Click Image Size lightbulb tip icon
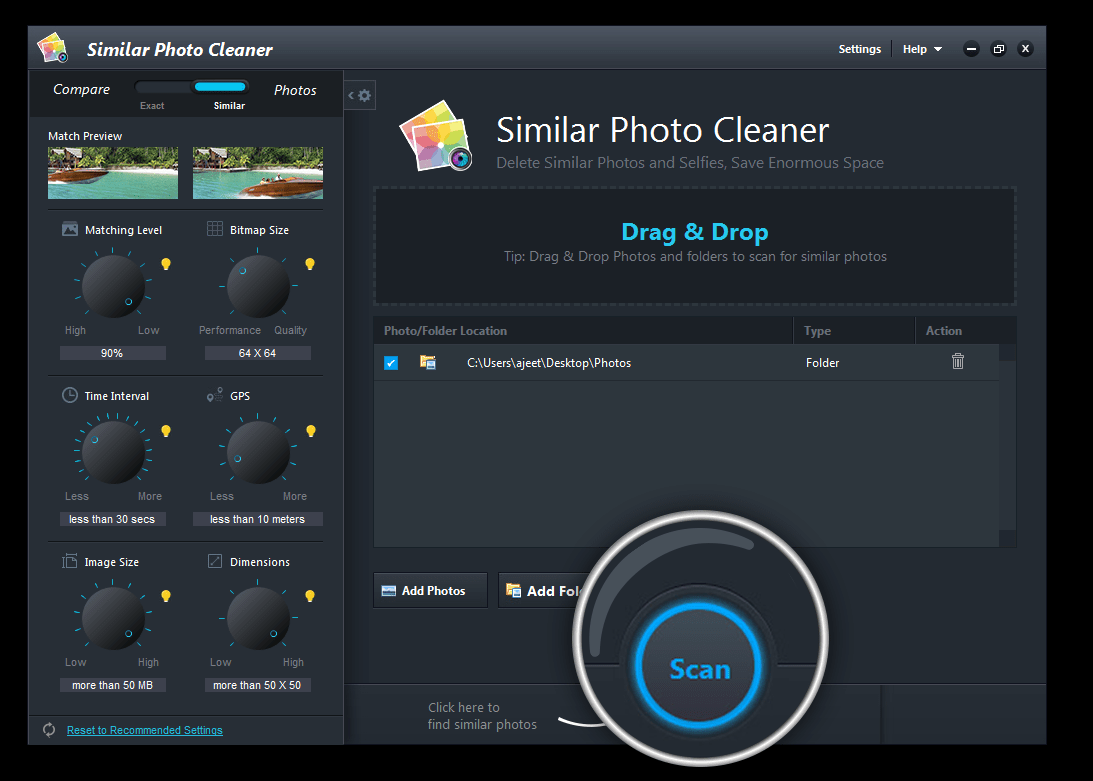This screenshot has height=781, width=1093. (166, 596)
